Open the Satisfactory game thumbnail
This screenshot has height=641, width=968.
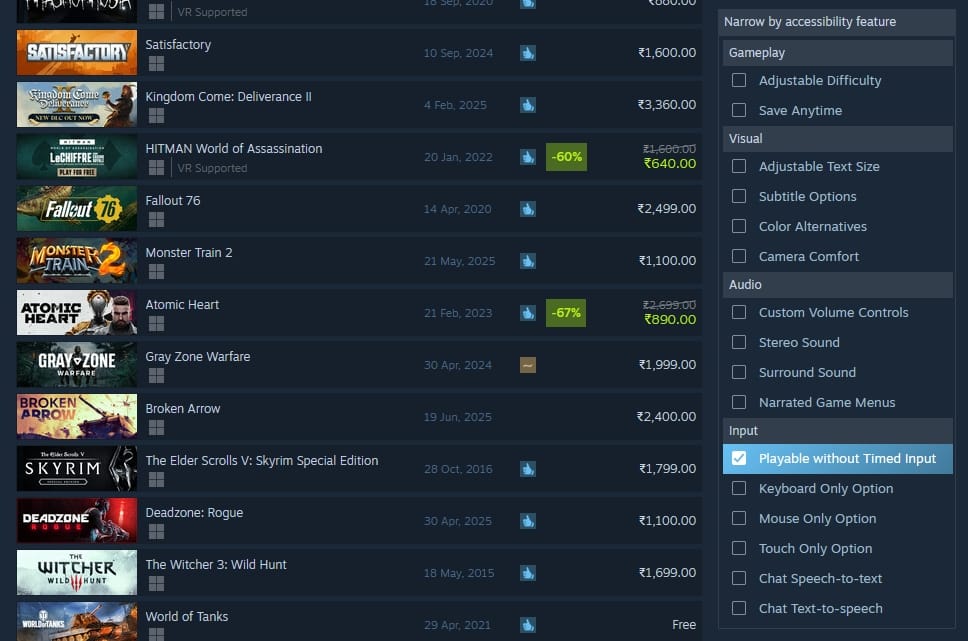tap(77, 53)
